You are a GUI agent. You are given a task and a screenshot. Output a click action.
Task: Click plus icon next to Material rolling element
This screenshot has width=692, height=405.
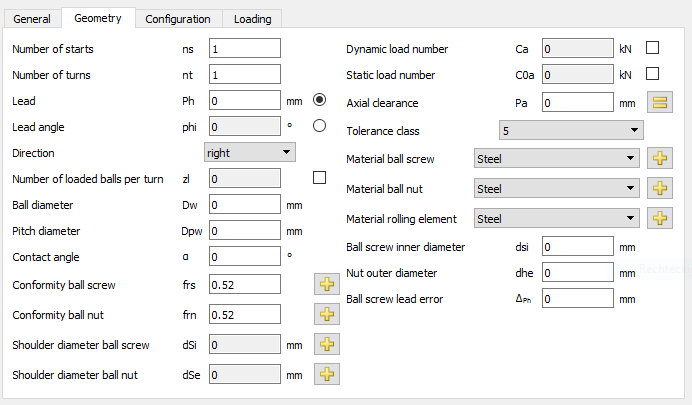tap(660, 218)
